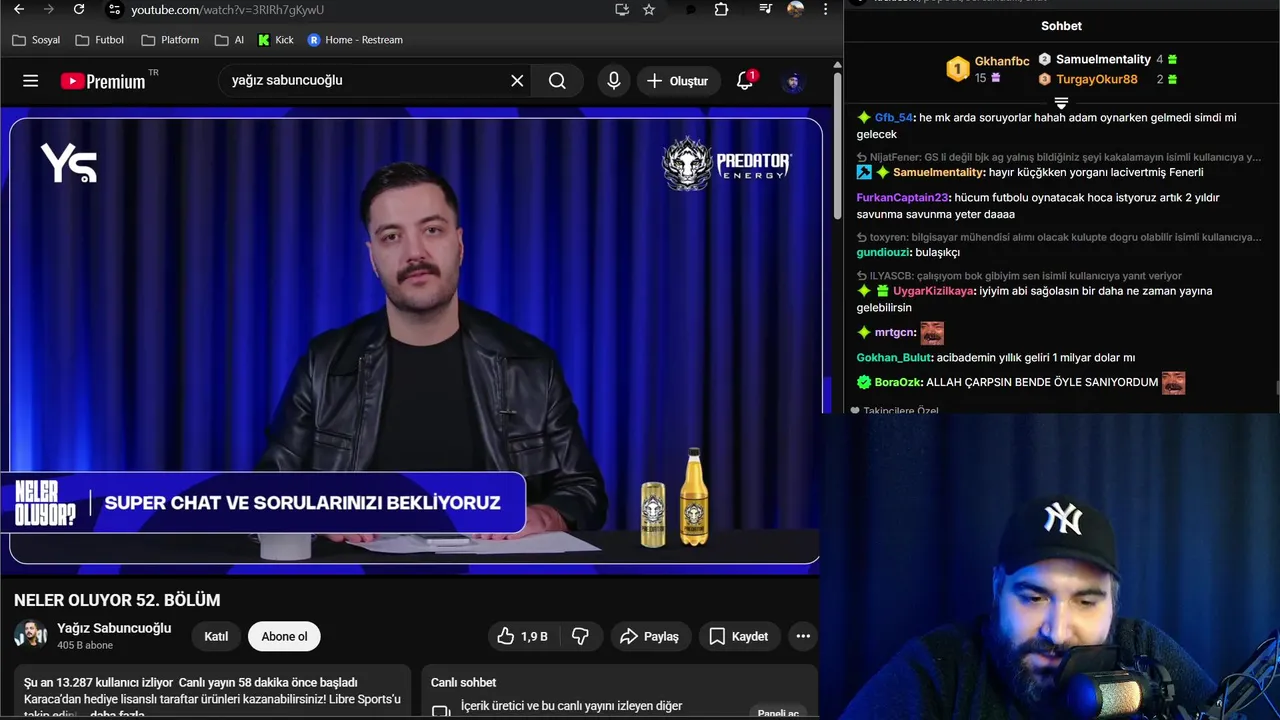Open the YouTube account avatar menu
Viewport: 1280px width, 720px height.
[x=793, y=81]
